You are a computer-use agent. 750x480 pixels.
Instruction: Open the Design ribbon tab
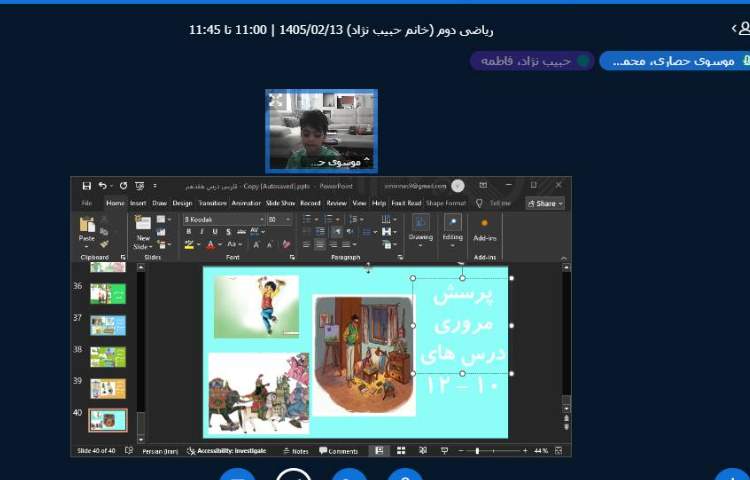pos(182,203)
